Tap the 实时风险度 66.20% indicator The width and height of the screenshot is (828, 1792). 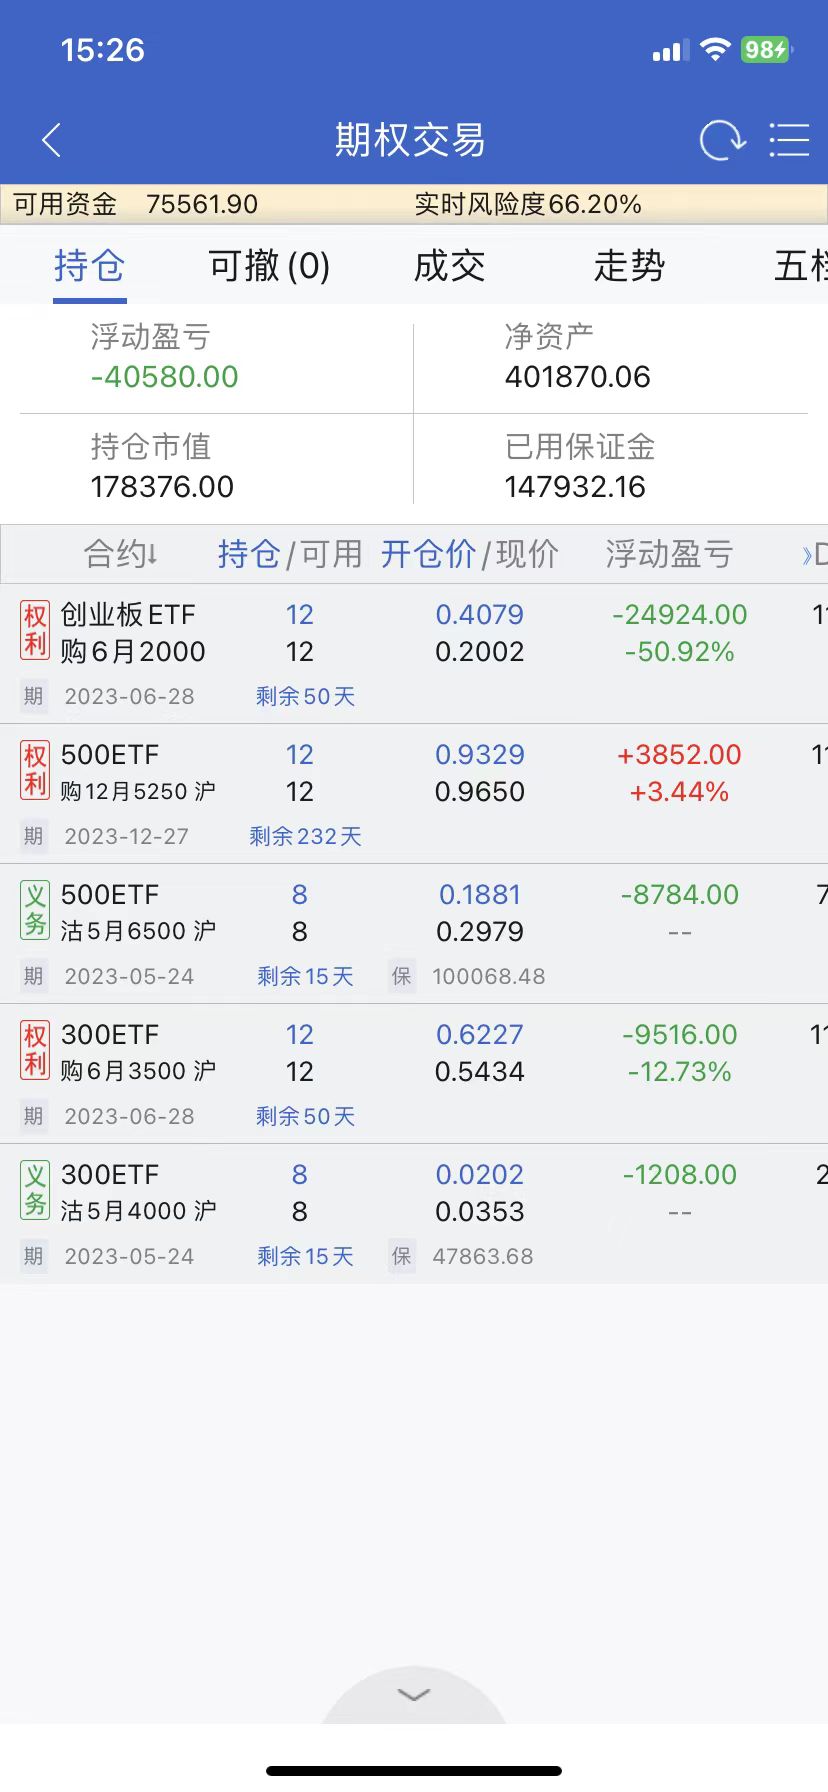tap(528, 205)
